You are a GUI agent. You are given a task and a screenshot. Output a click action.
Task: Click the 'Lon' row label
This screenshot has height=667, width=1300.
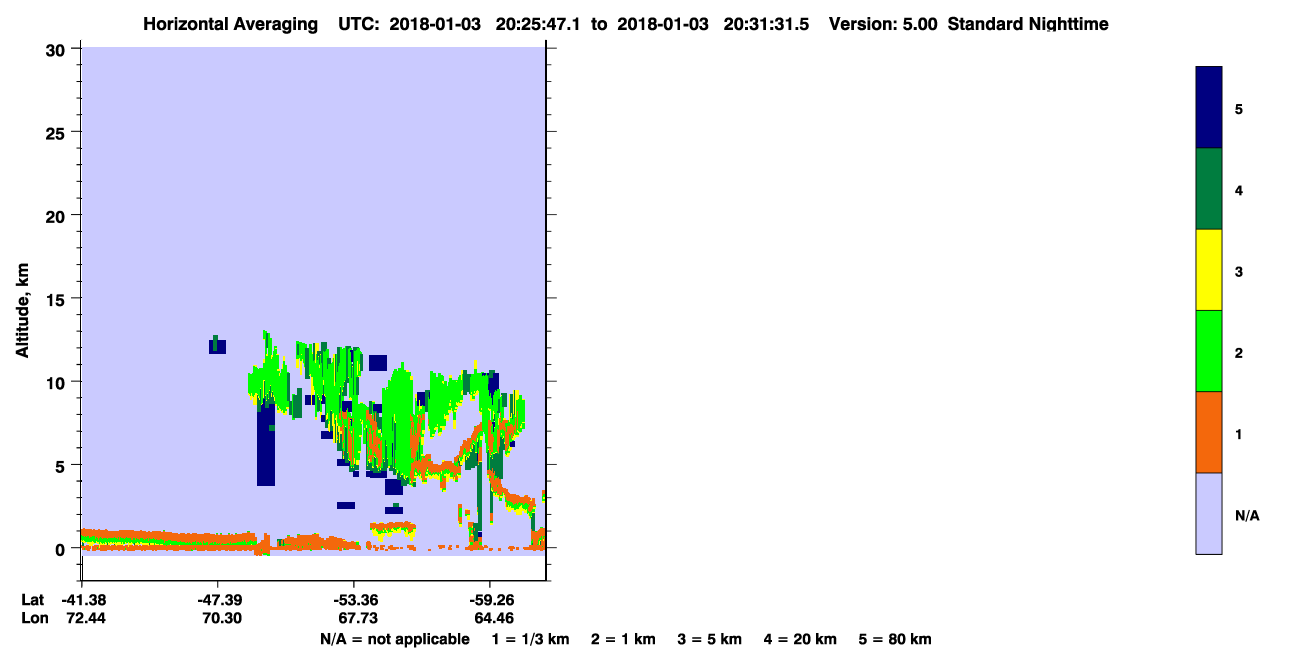(33, 618)
